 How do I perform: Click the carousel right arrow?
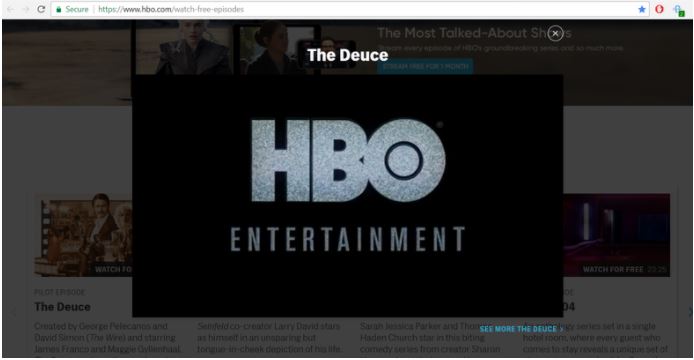[x=689, y=312]
